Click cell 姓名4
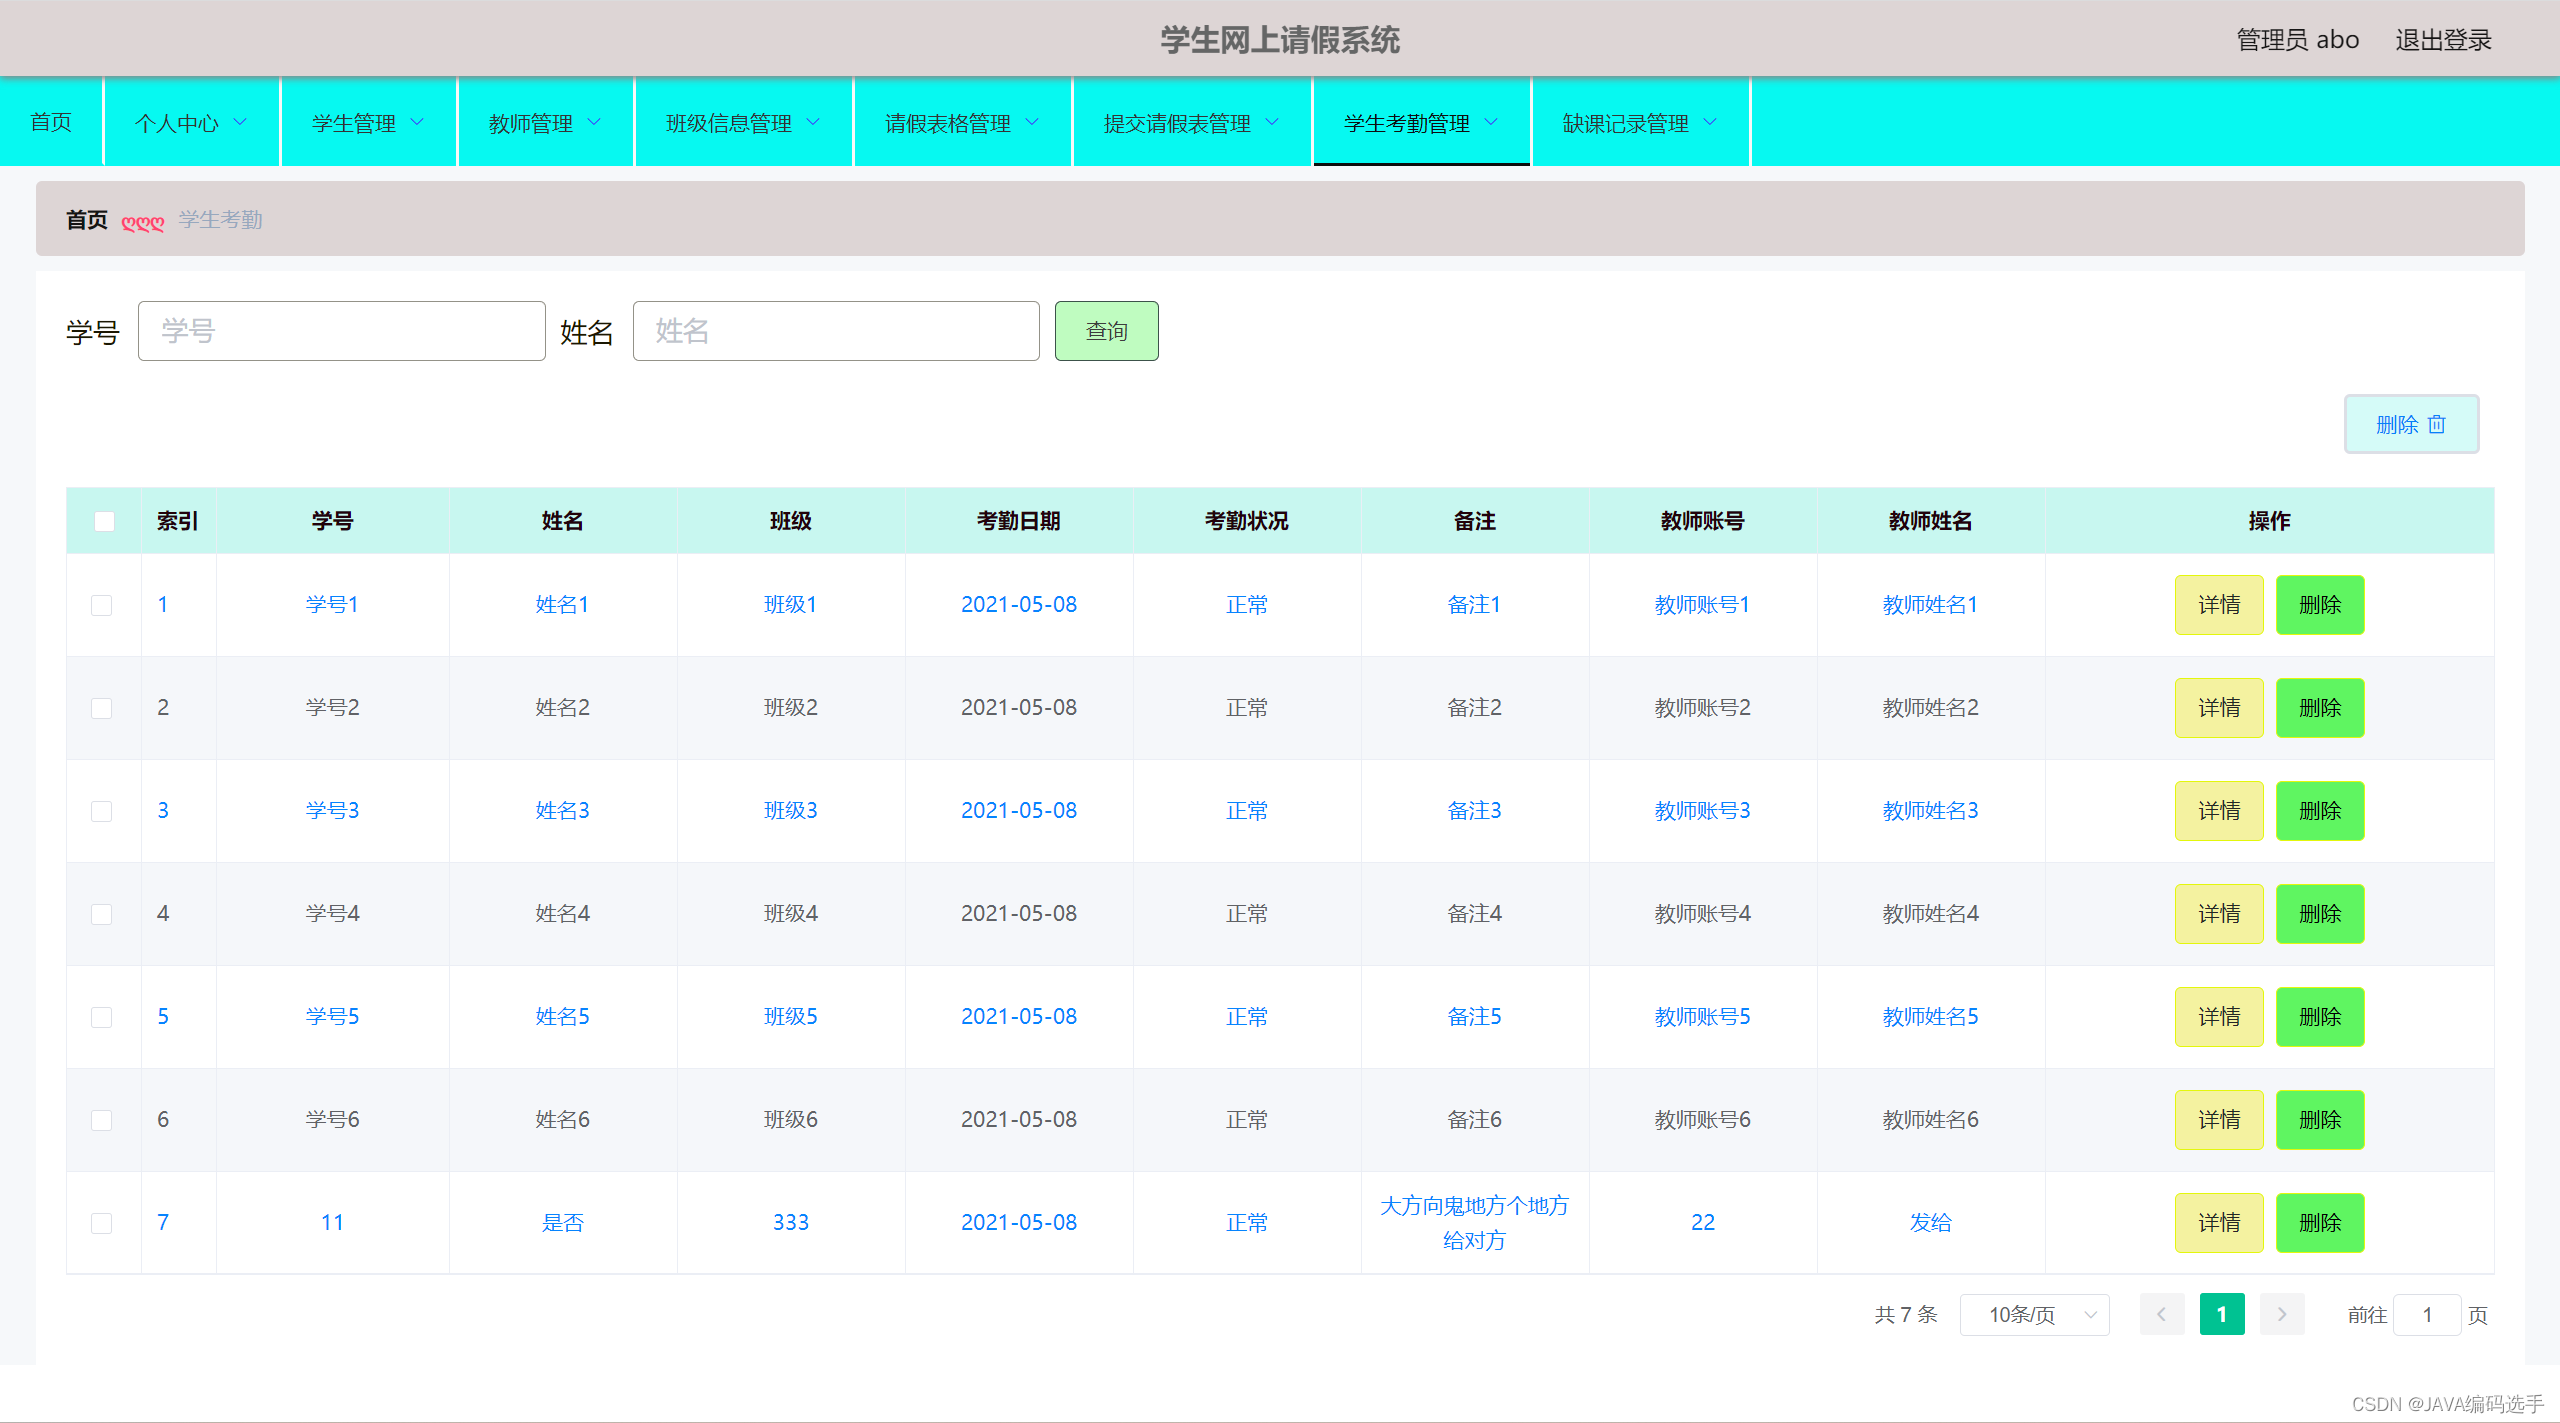 coord(562,914)
